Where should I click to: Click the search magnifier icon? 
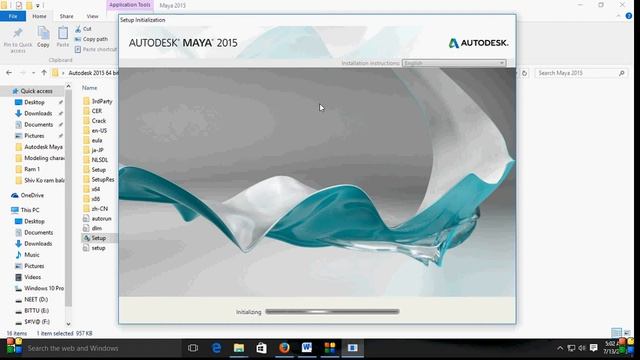pos(622,73)
